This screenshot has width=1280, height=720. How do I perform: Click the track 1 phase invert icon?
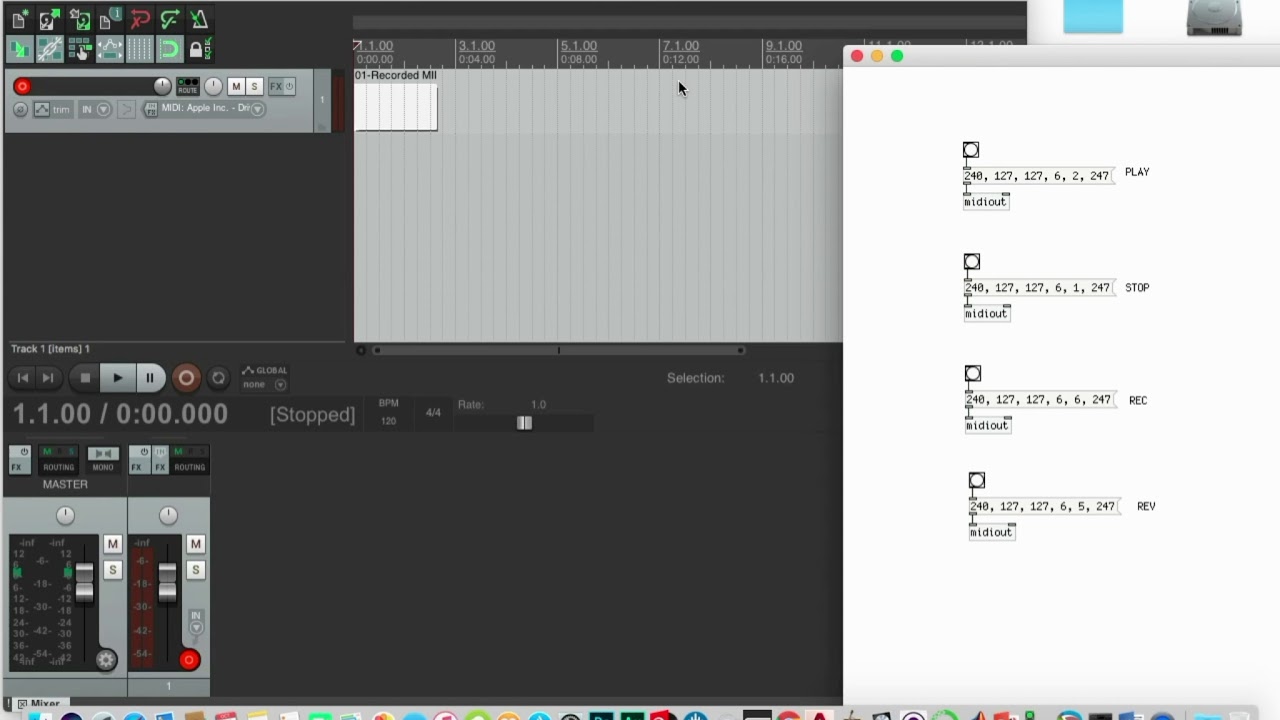[20, 109]
